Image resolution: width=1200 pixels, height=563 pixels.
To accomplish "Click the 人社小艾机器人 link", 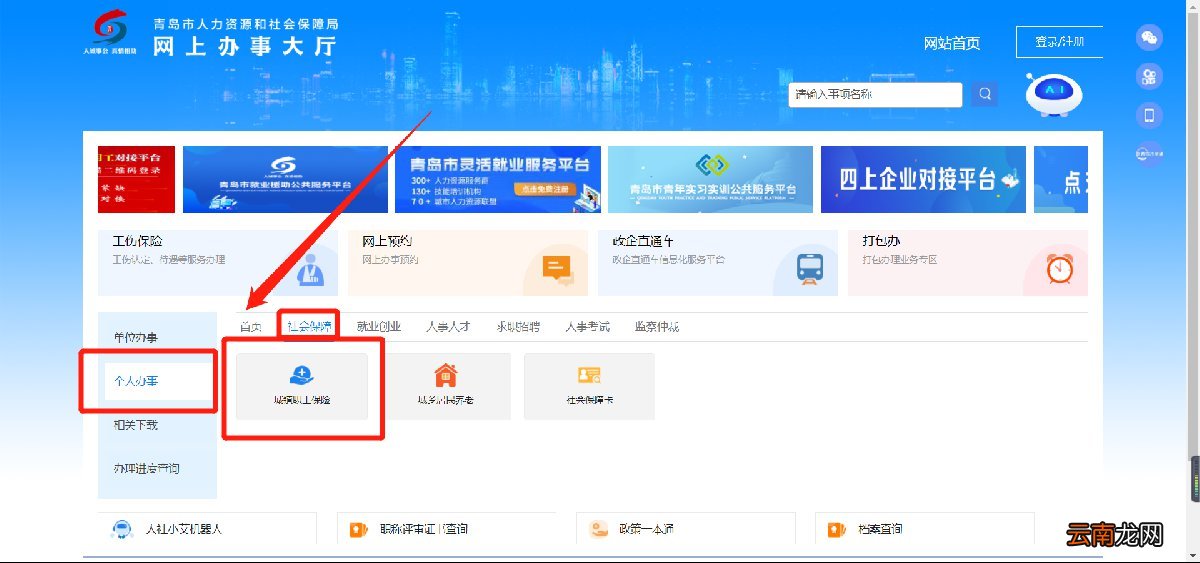I will click(x=184, y=529).
